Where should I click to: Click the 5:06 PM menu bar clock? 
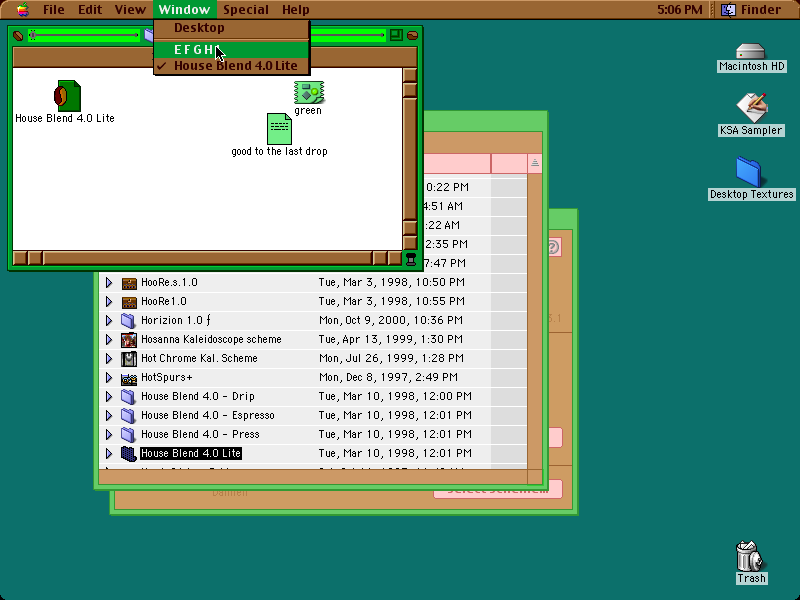click(680, 9)
